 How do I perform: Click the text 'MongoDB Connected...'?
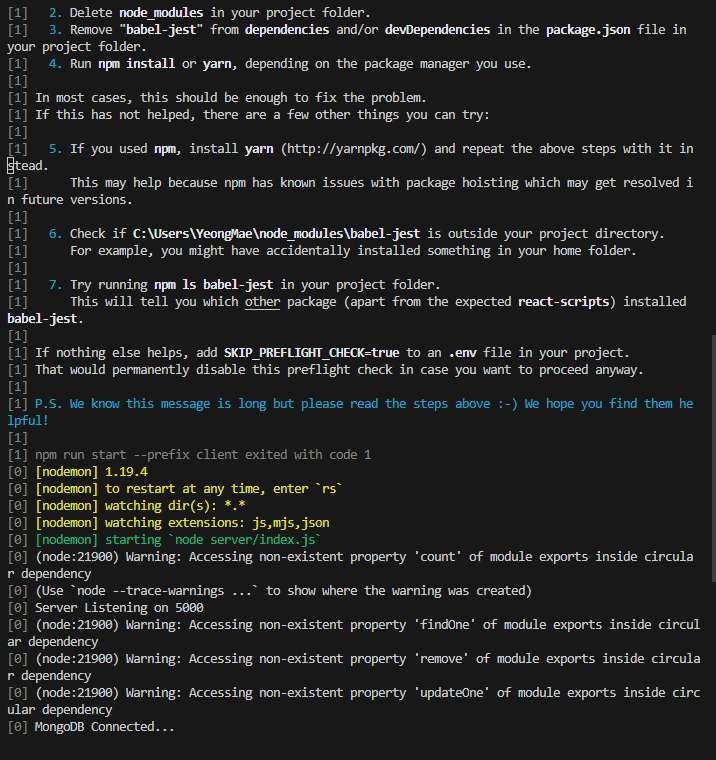click(x=104, y=727)
